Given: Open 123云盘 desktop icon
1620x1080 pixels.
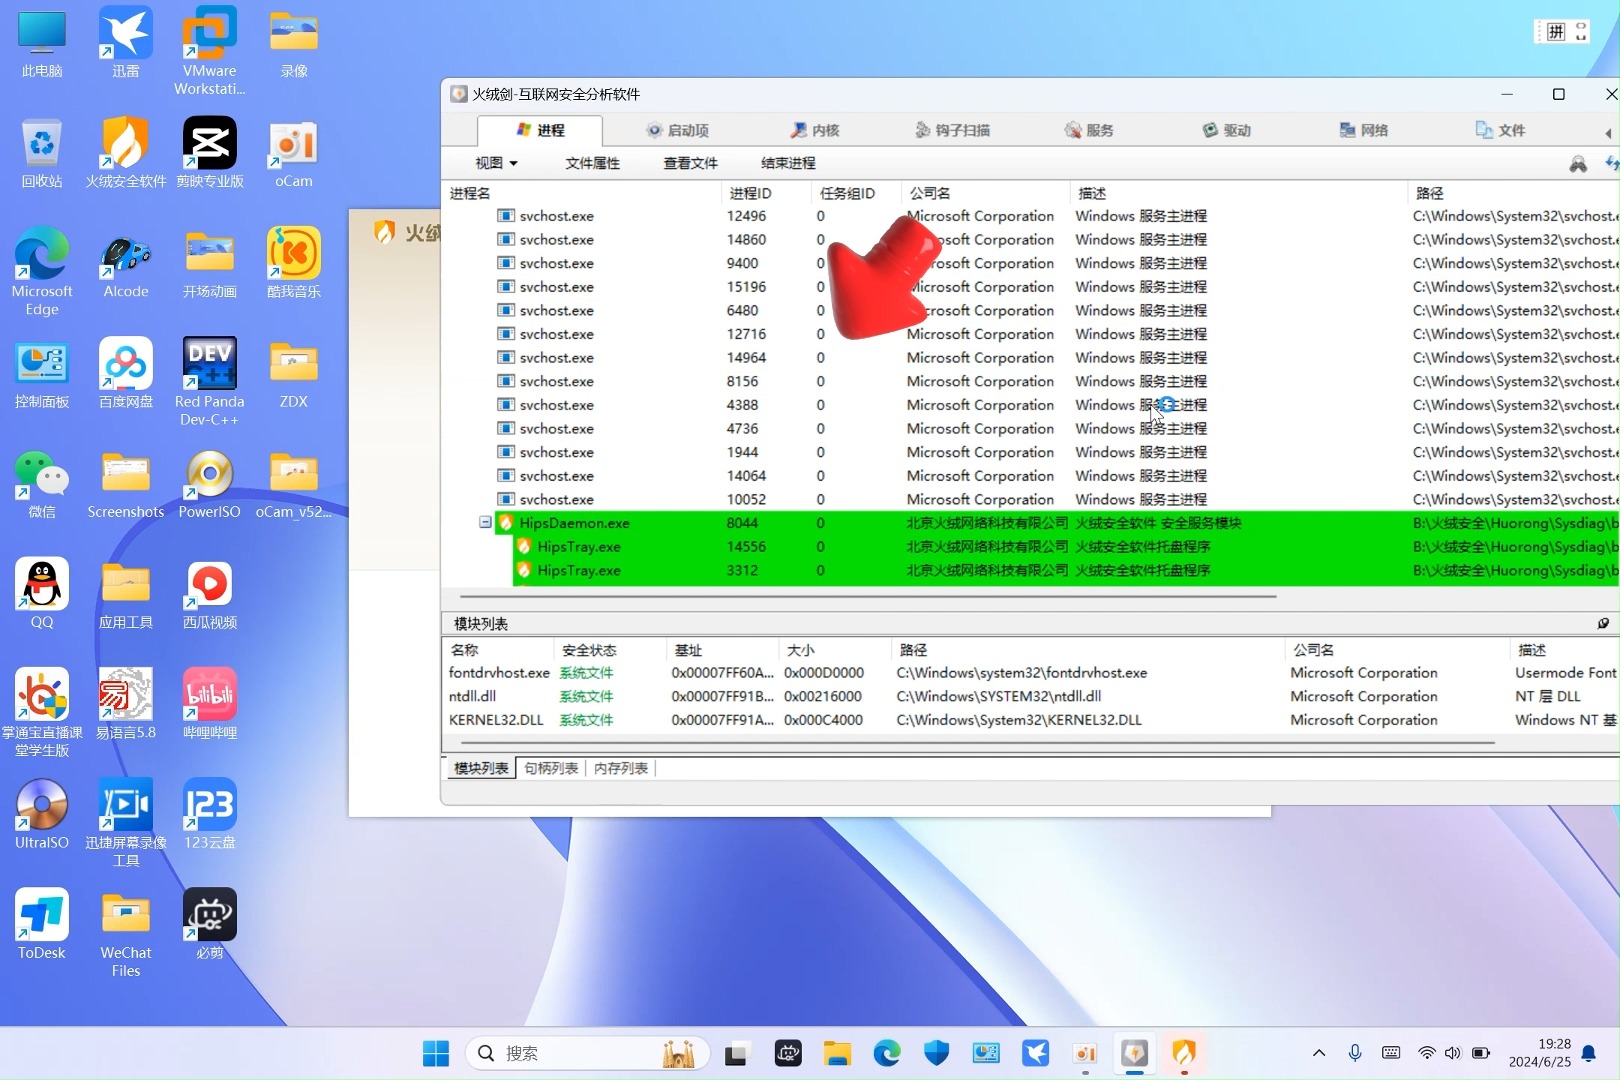Looking at the screenshot, I should pyautogui.click(x=210, y=813).
